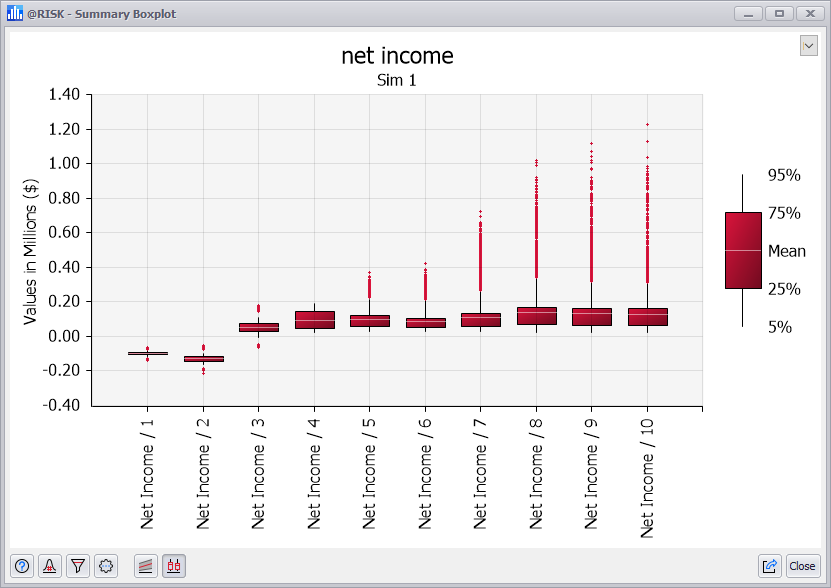Viewport: 831px width, 588px height.
Task: Click the 'Sim 1' subtitle text
Action: click(x=397, y=80)
